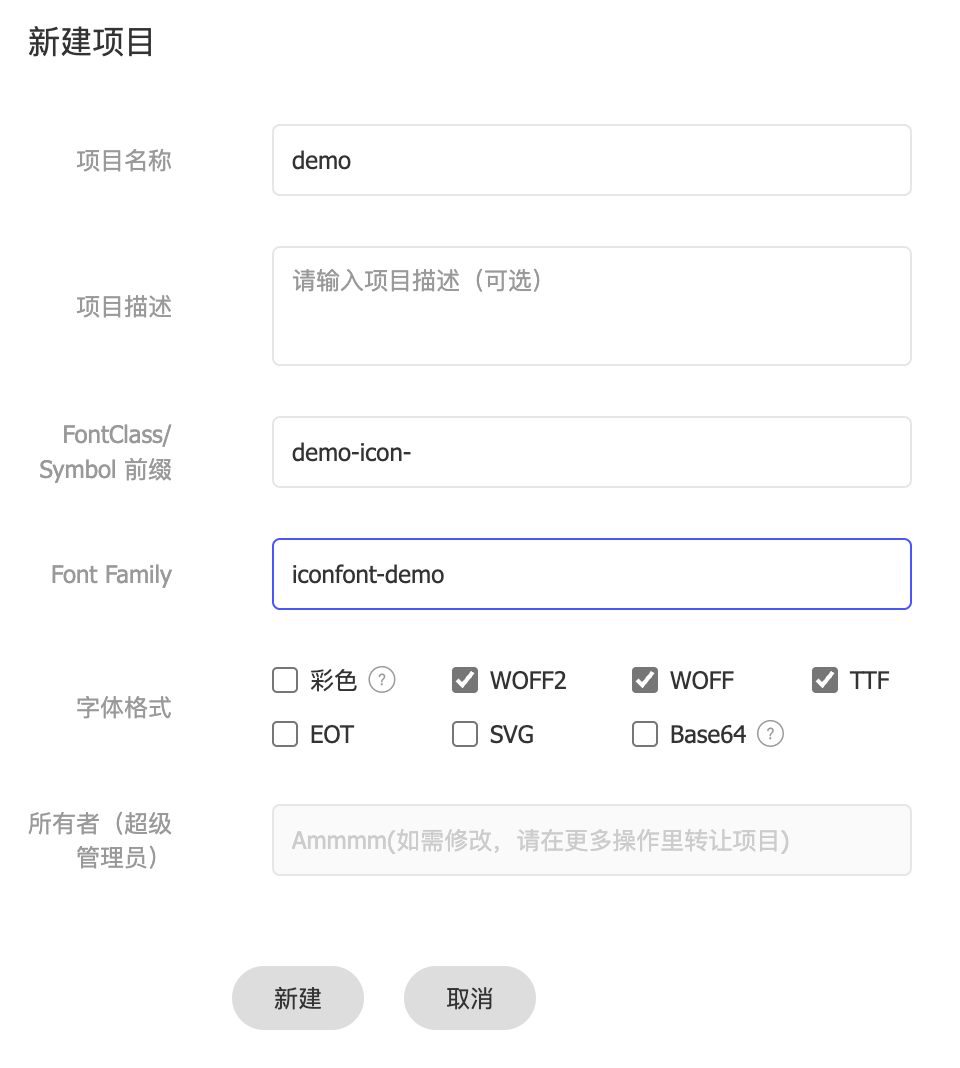Click the help icon next to 彩色
Image resolution: width=960 pixels, height=1068 pixels.
(x=382, y=680)
